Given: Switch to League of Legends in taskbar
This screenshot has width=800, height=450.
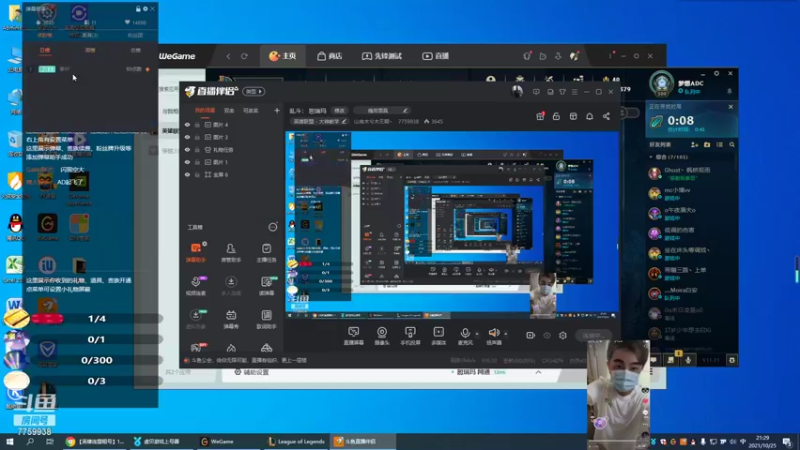Looking at the screenshot, I should pos(296,442).
